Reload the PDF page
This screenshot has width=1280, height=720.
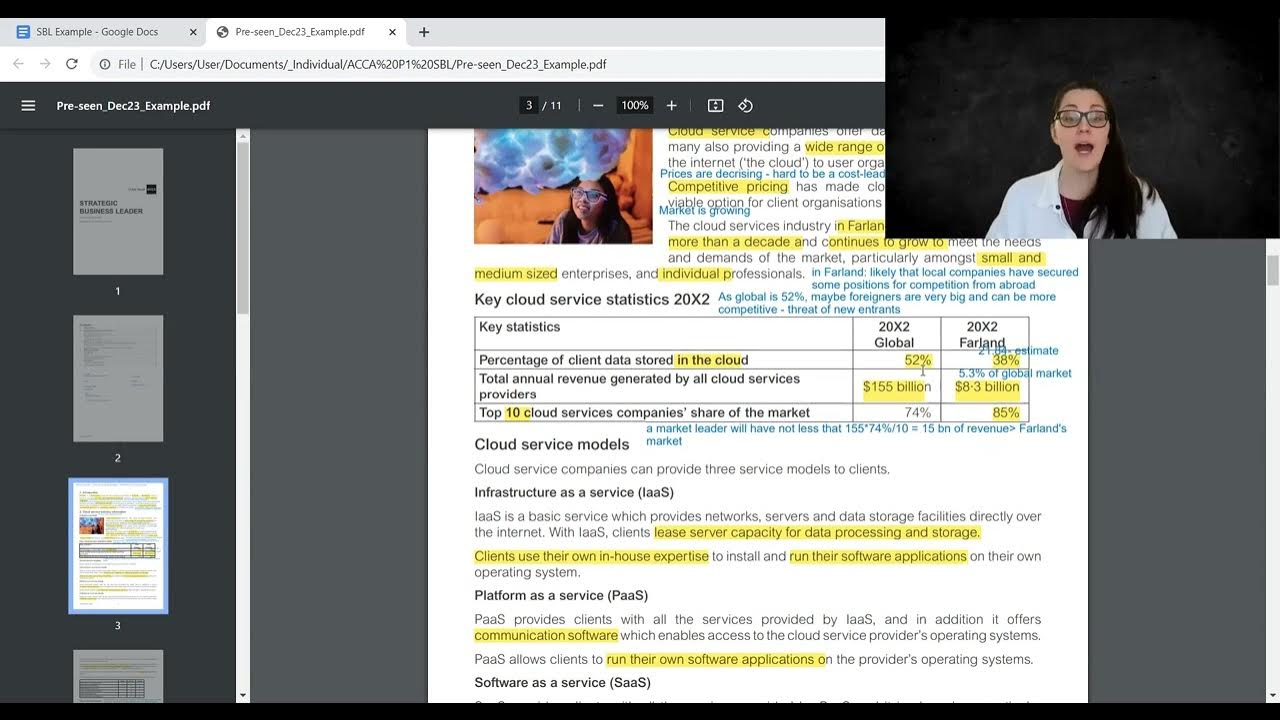click(72, 64)
